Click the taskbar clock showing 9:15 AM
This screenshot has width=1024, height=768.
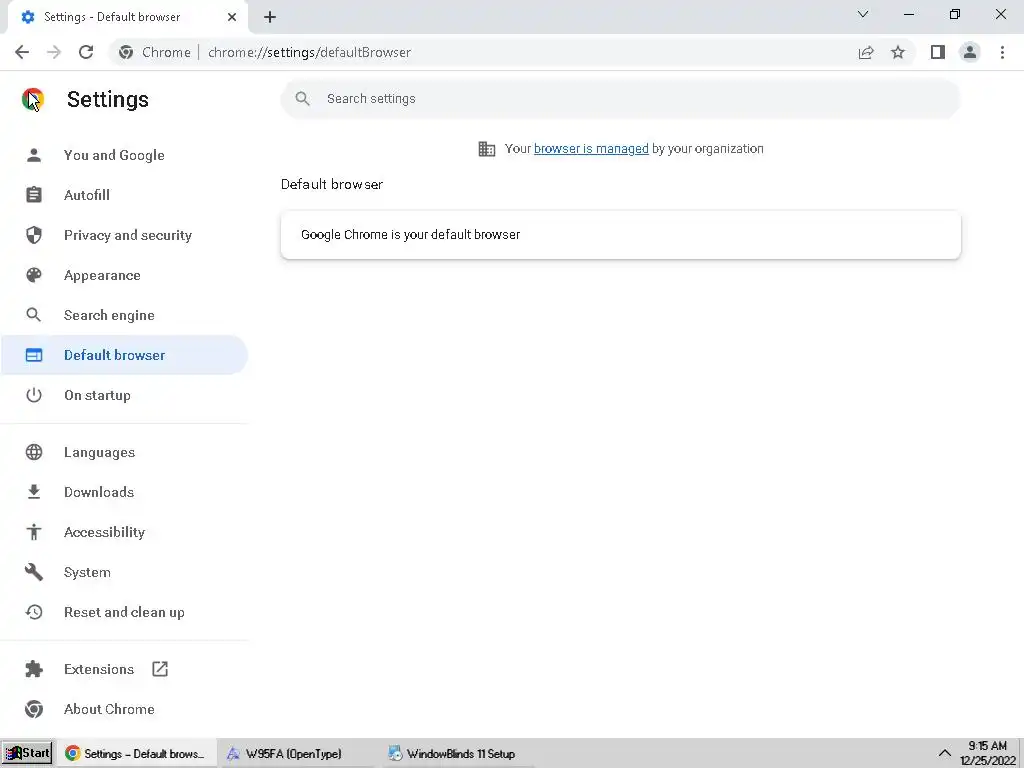987,753
